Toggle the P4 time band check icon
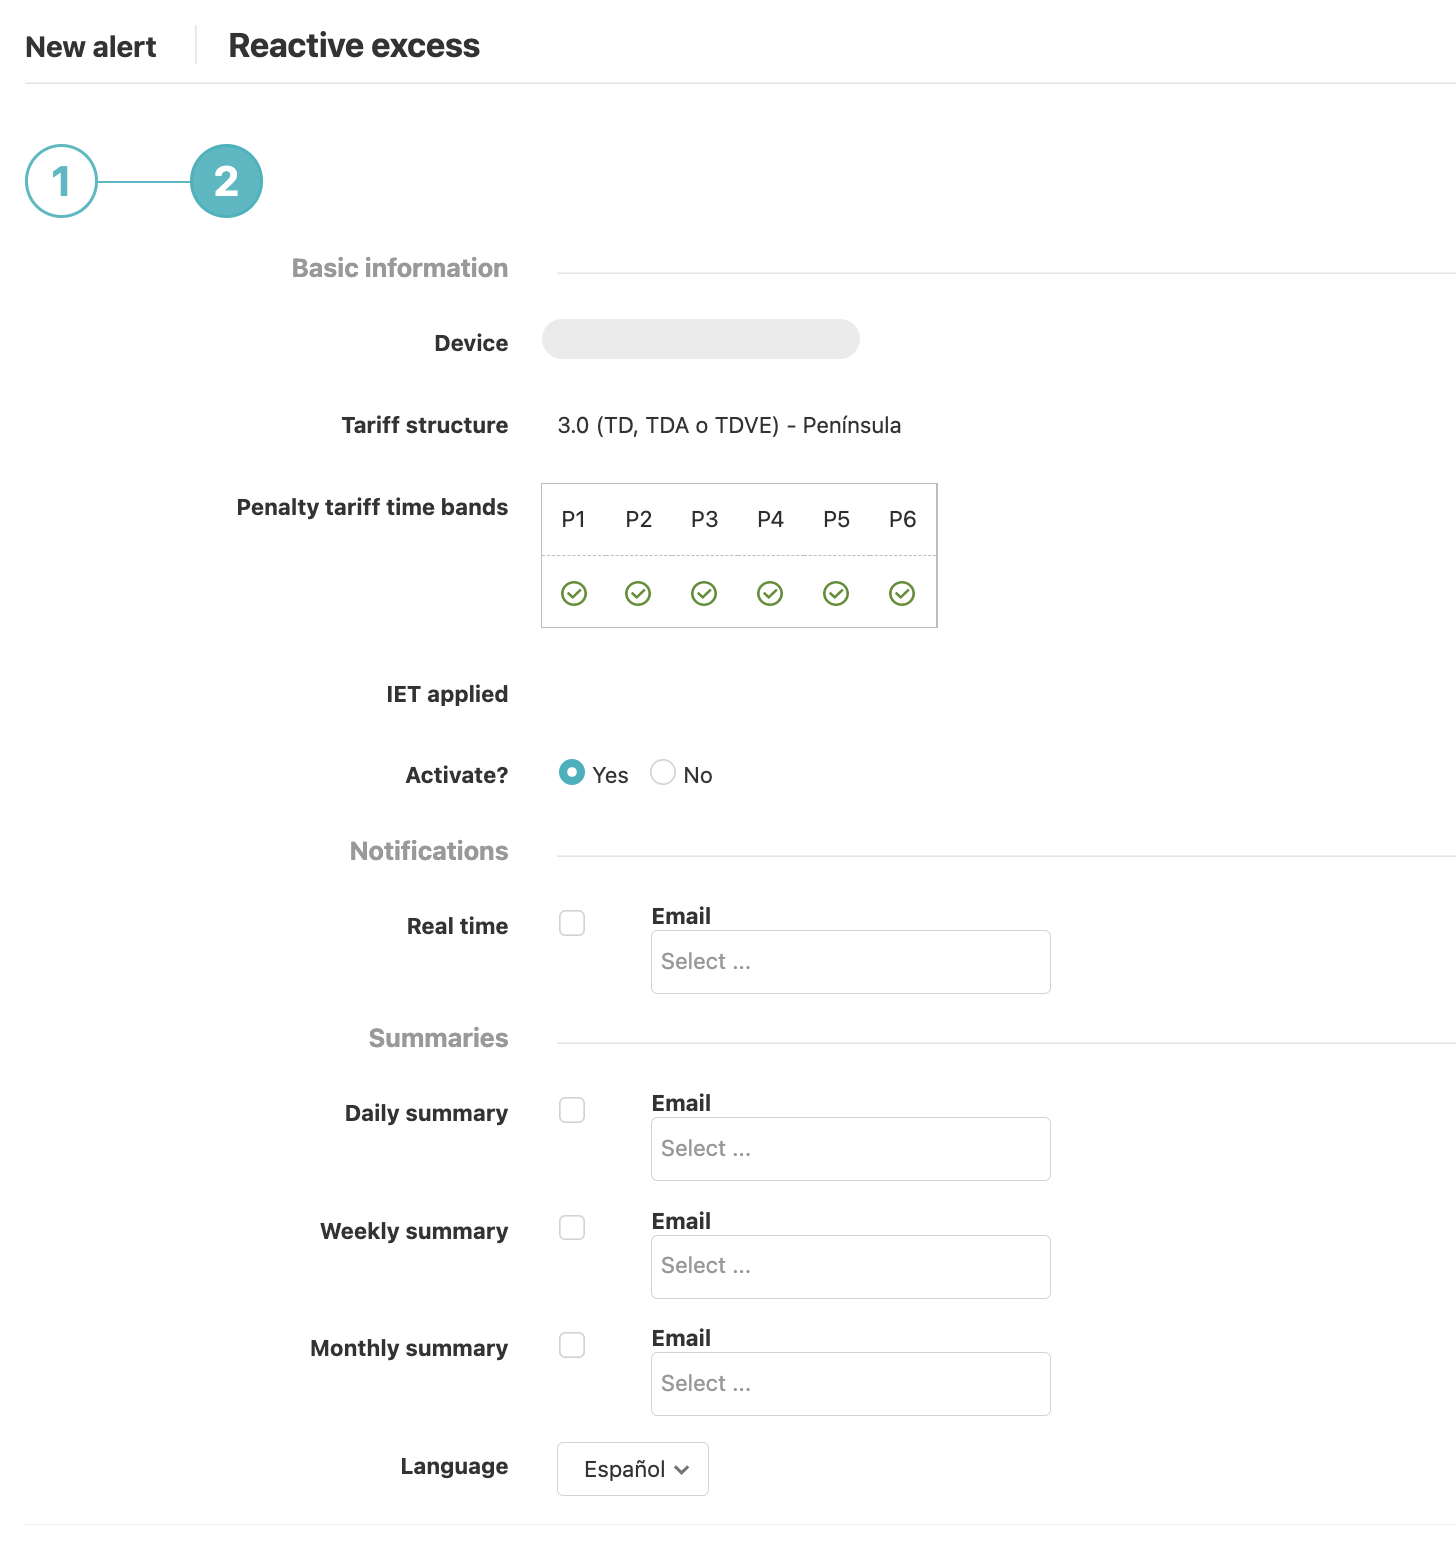The height and width of the screenshot is (1548, 1456). click(770, 594)
